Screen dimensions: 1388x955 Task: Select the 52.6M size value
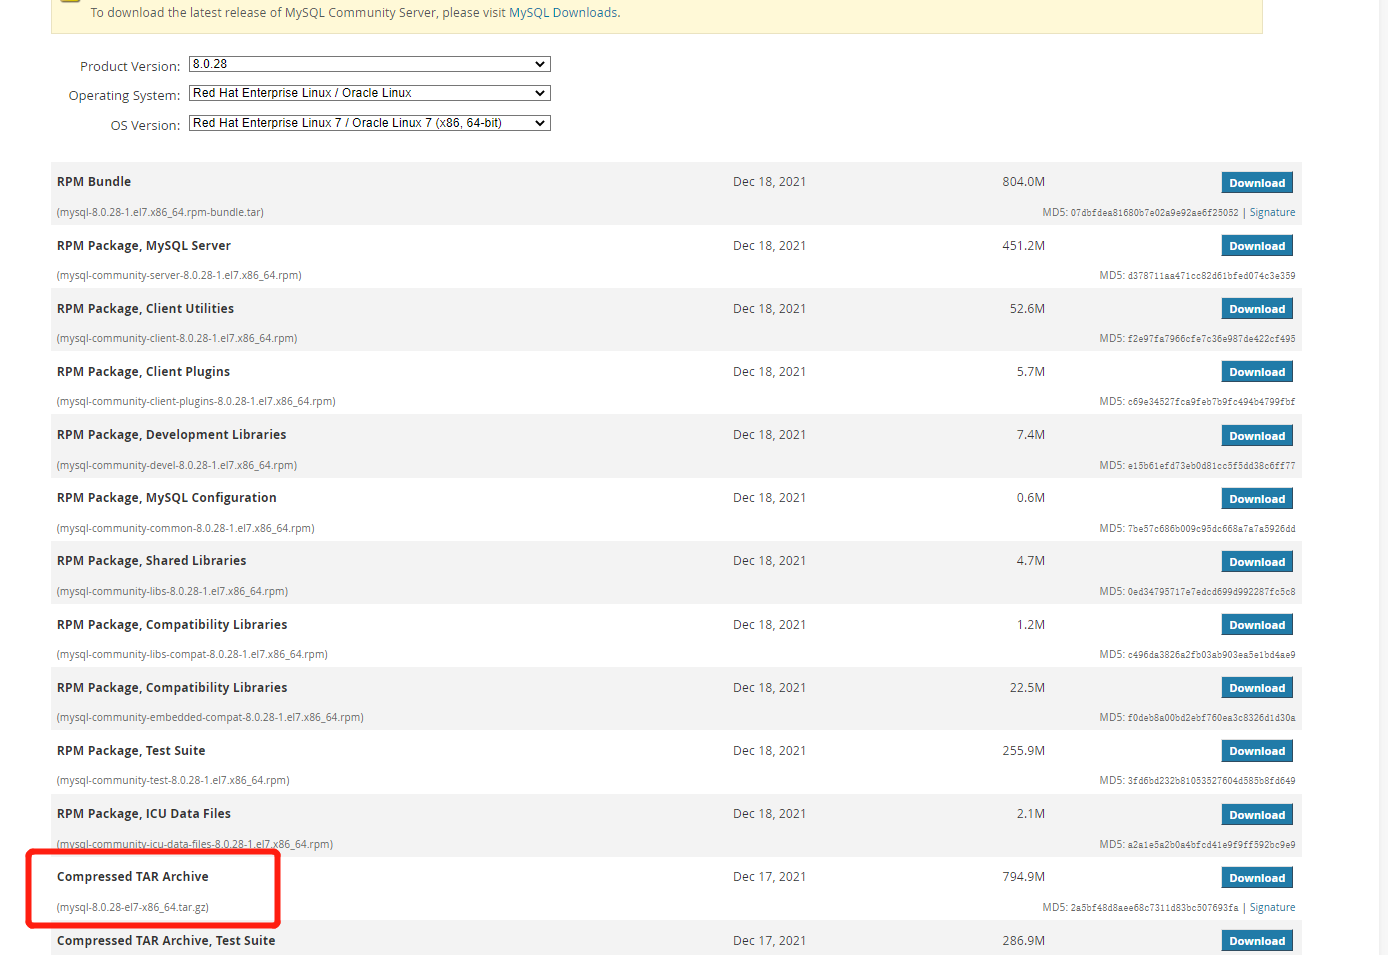point(1027,309)
